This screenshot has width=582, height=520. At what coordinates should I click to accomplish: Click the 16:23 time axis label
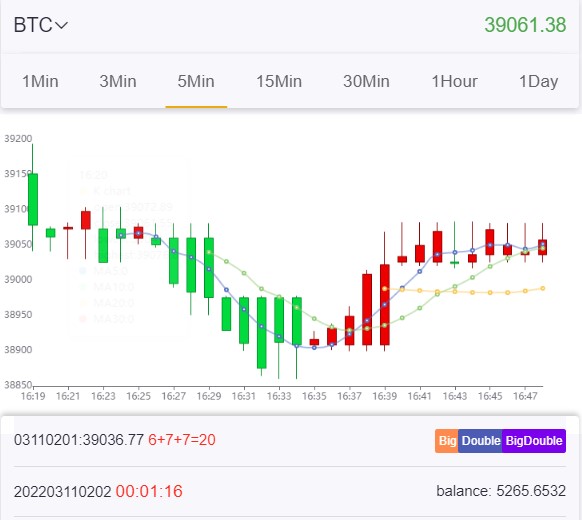[103, 396]
